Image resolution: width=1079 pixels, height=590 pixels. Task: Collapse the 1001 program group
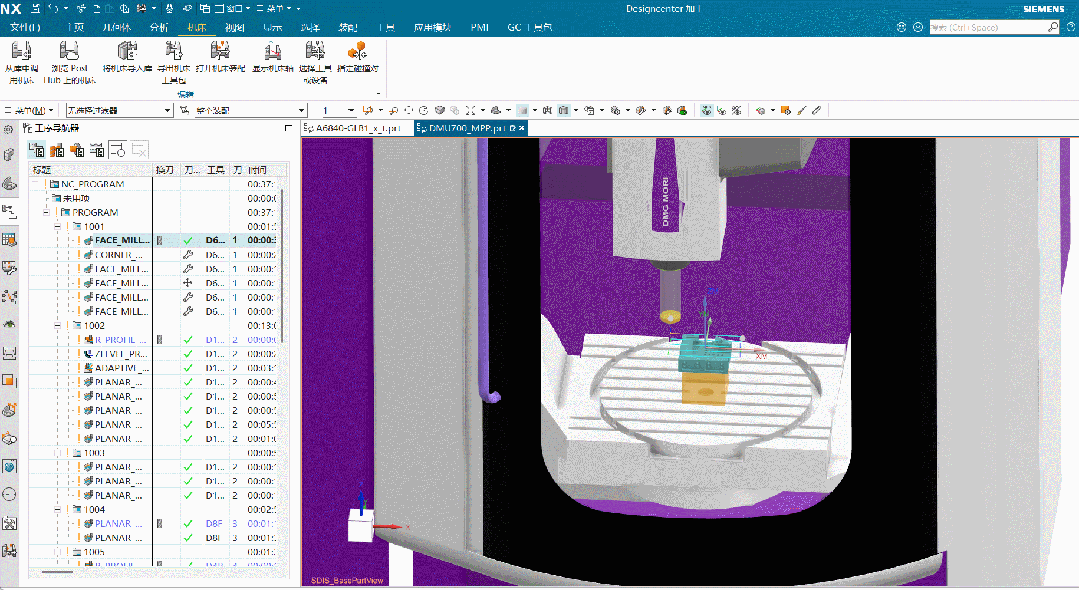coord(57,227)
